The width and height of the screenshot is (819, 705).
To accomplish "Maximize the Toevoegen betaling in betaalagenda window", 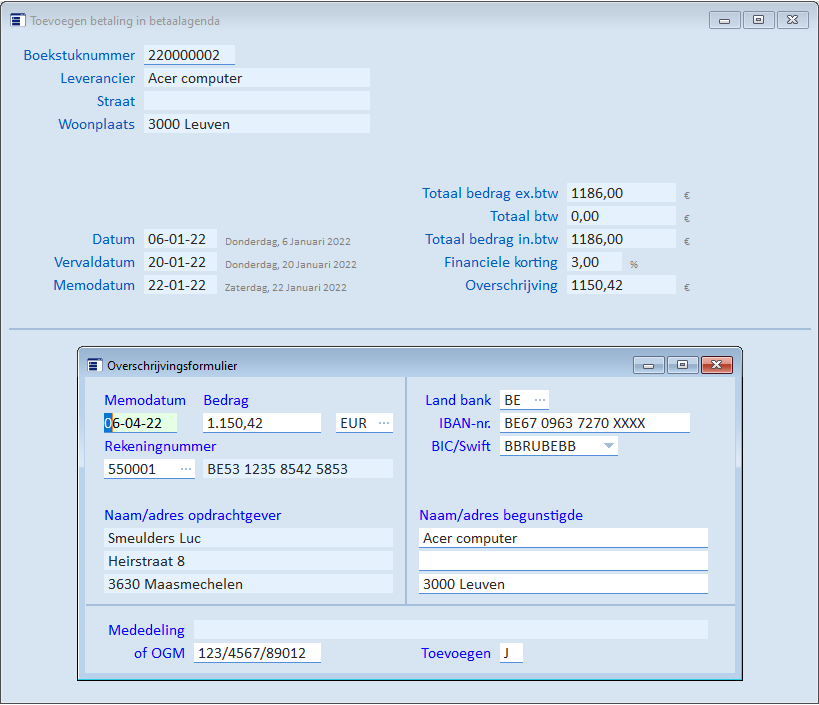I will (757, 21).
